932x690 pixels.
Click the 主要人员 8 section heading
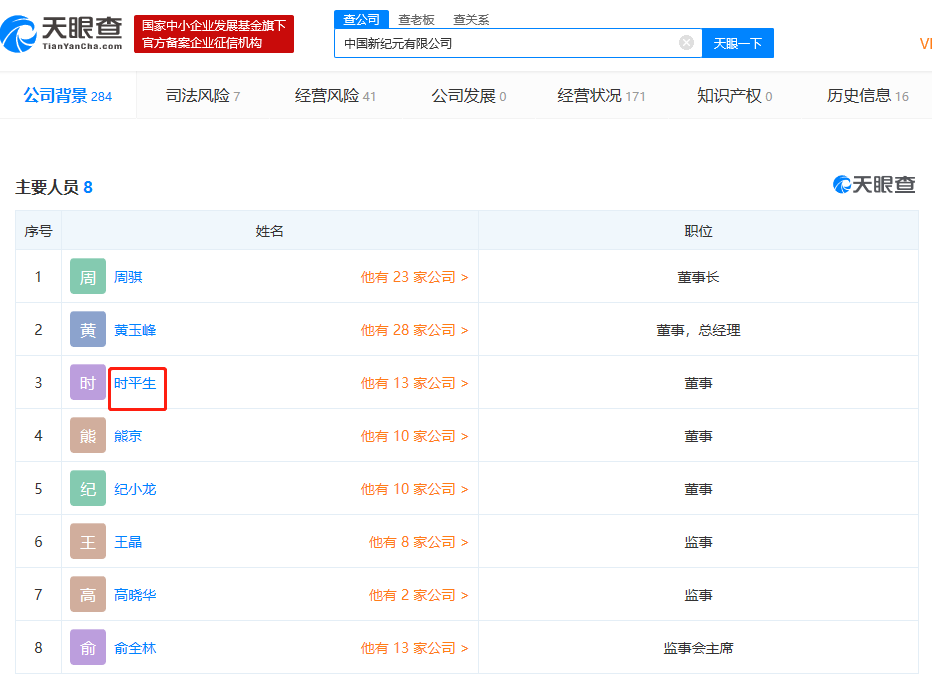click(54, 187)
